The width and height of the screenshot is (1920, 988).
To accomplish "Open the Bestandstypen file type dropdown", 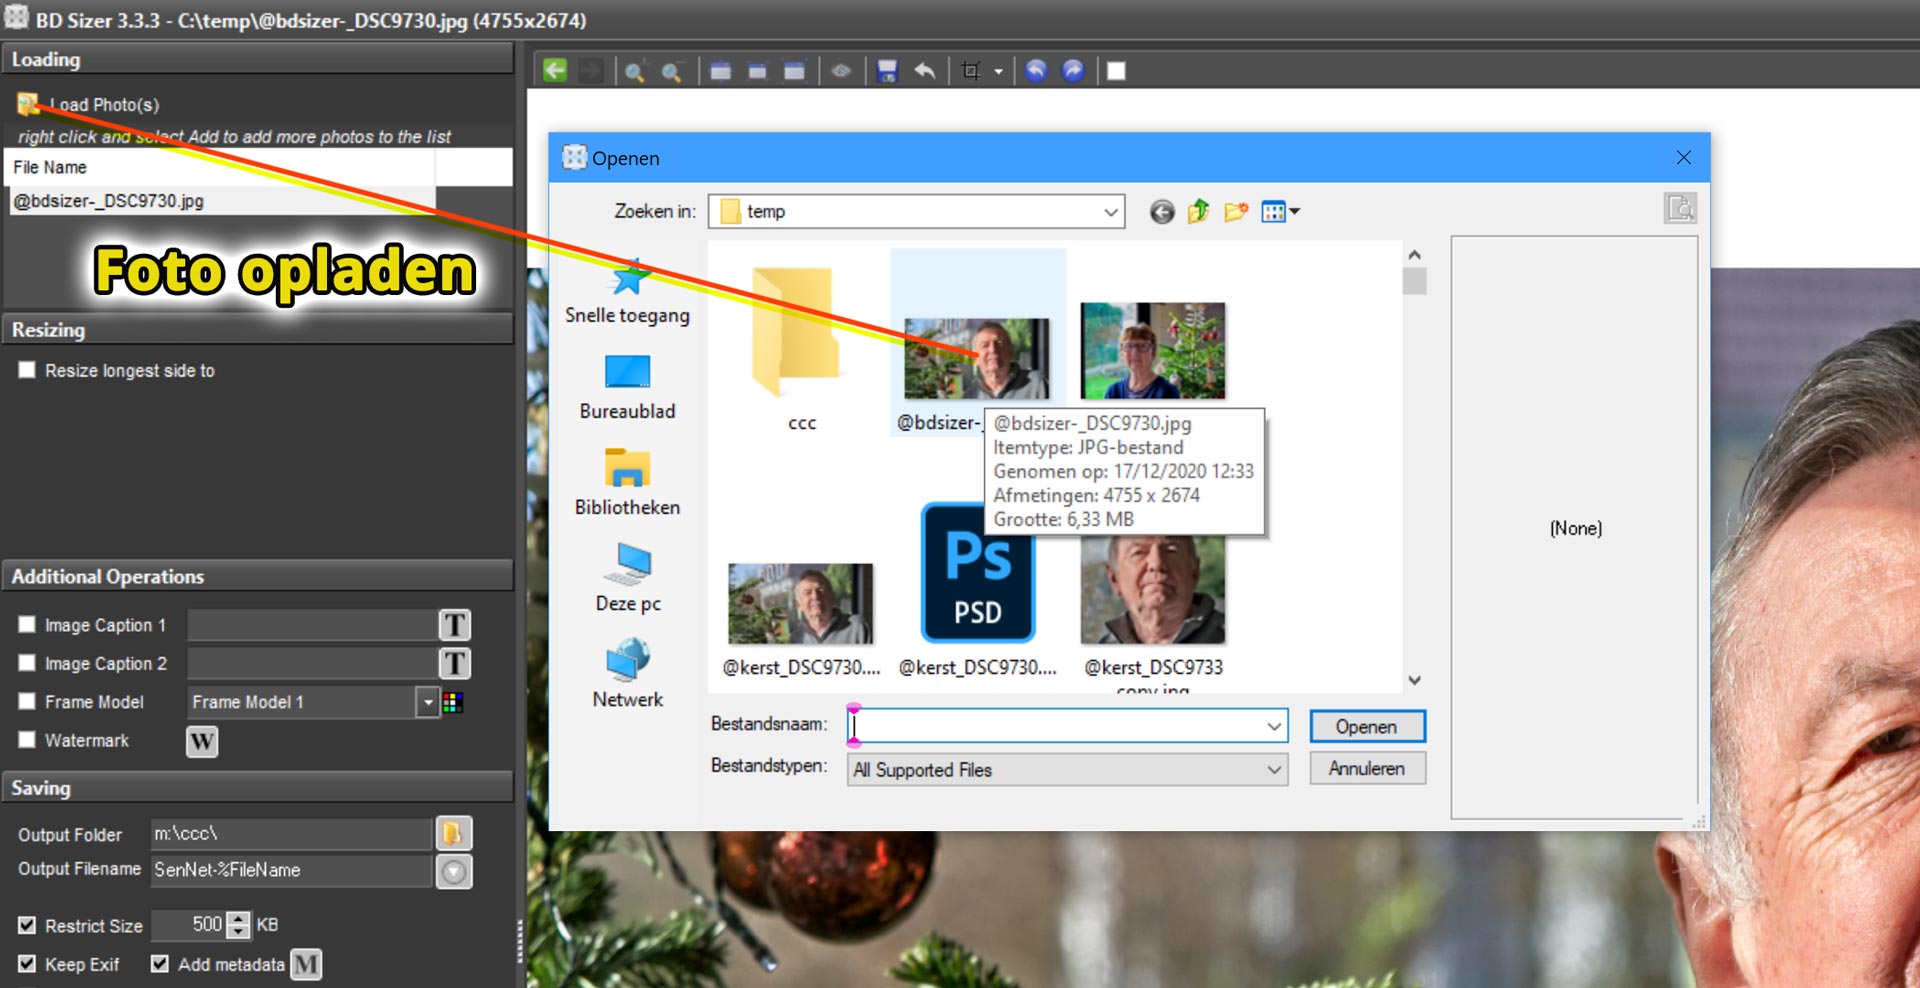I will [1067, 769].
